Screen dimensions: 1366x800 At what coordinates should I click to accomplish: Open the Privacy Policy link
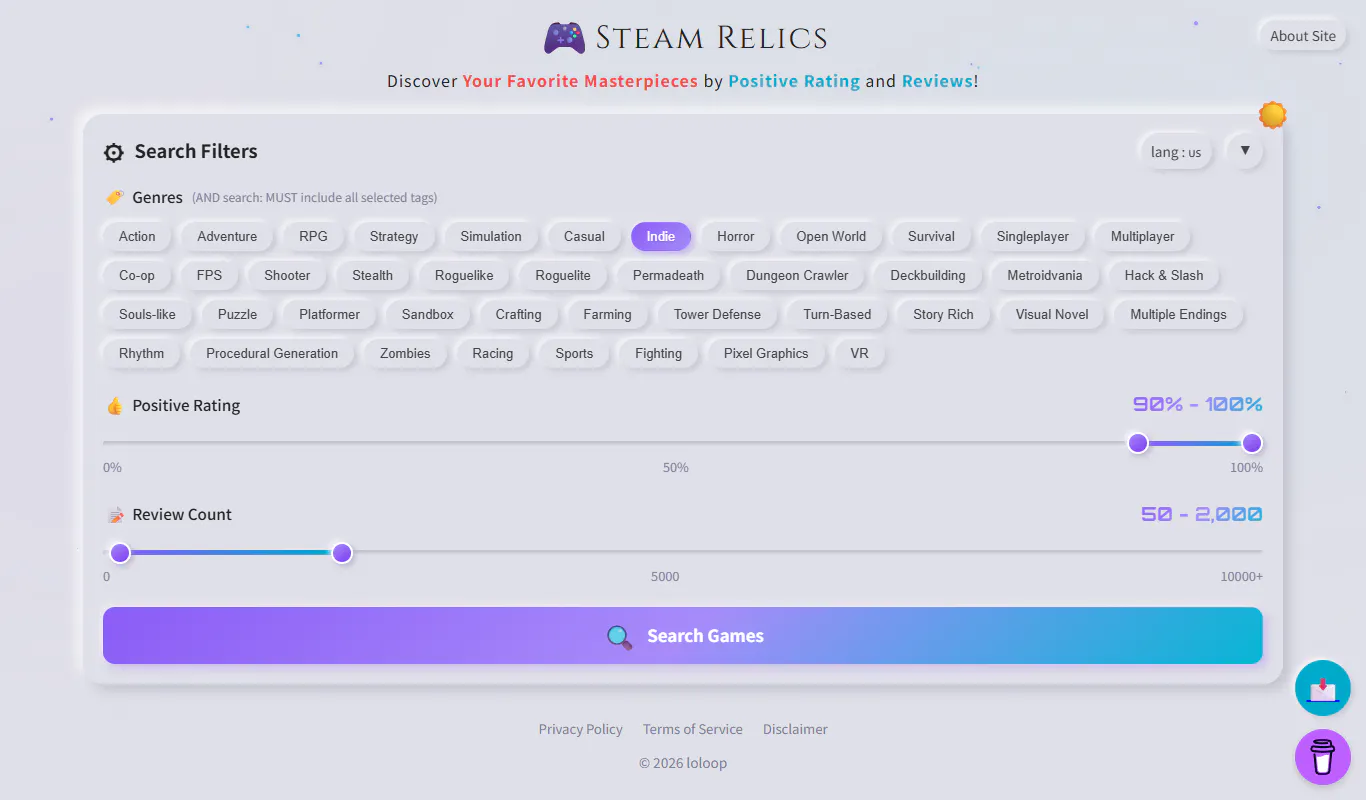[x=580, y=730]
